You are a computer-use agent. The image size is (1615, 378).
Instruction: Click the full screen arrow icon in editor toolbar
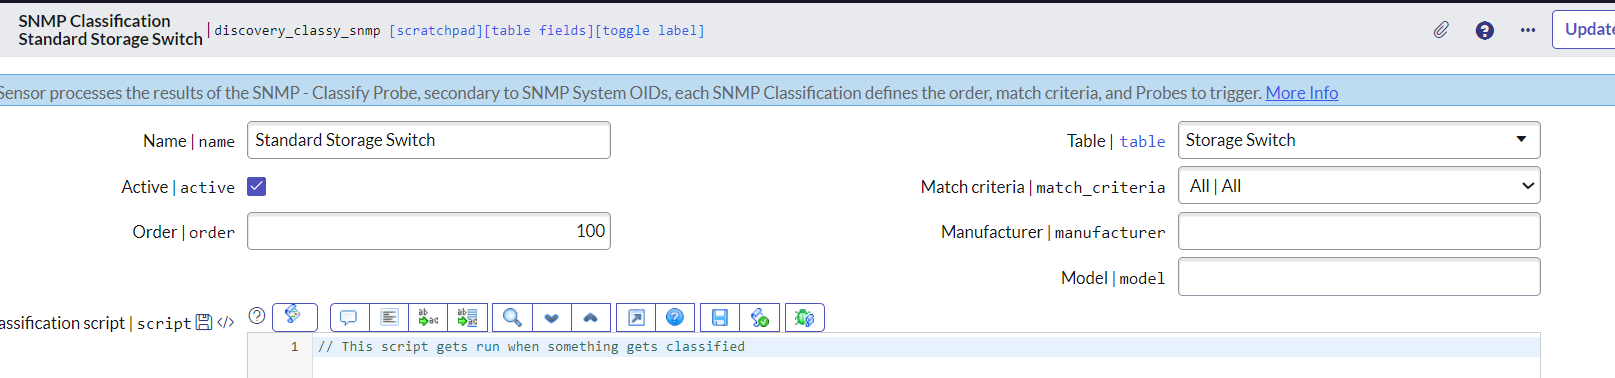636,318
